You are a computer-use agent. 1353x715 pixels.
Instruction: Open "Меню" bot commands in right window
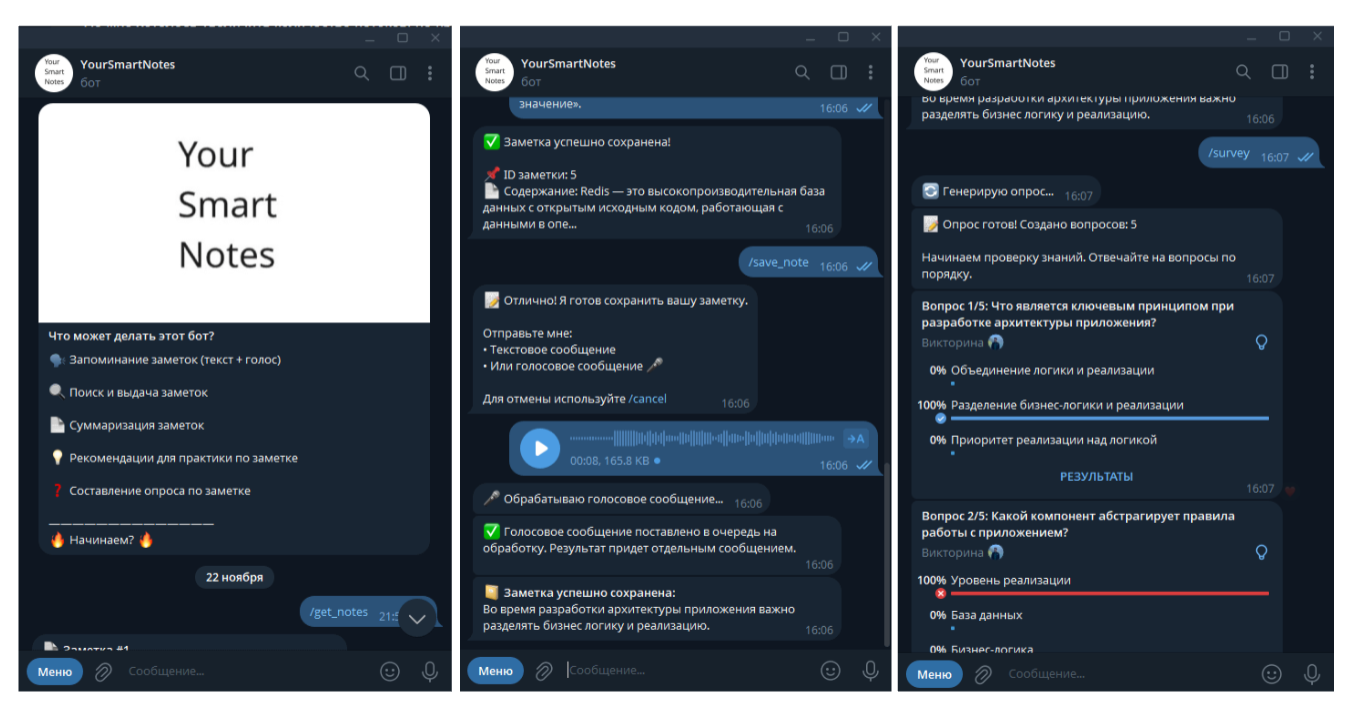click(934, 674)
